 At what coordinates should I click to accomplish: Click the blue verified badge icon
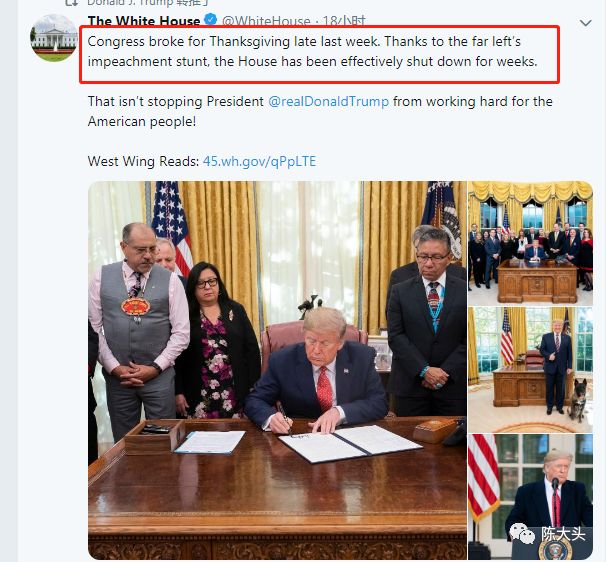pyautogui.click(x=211, y=19)
